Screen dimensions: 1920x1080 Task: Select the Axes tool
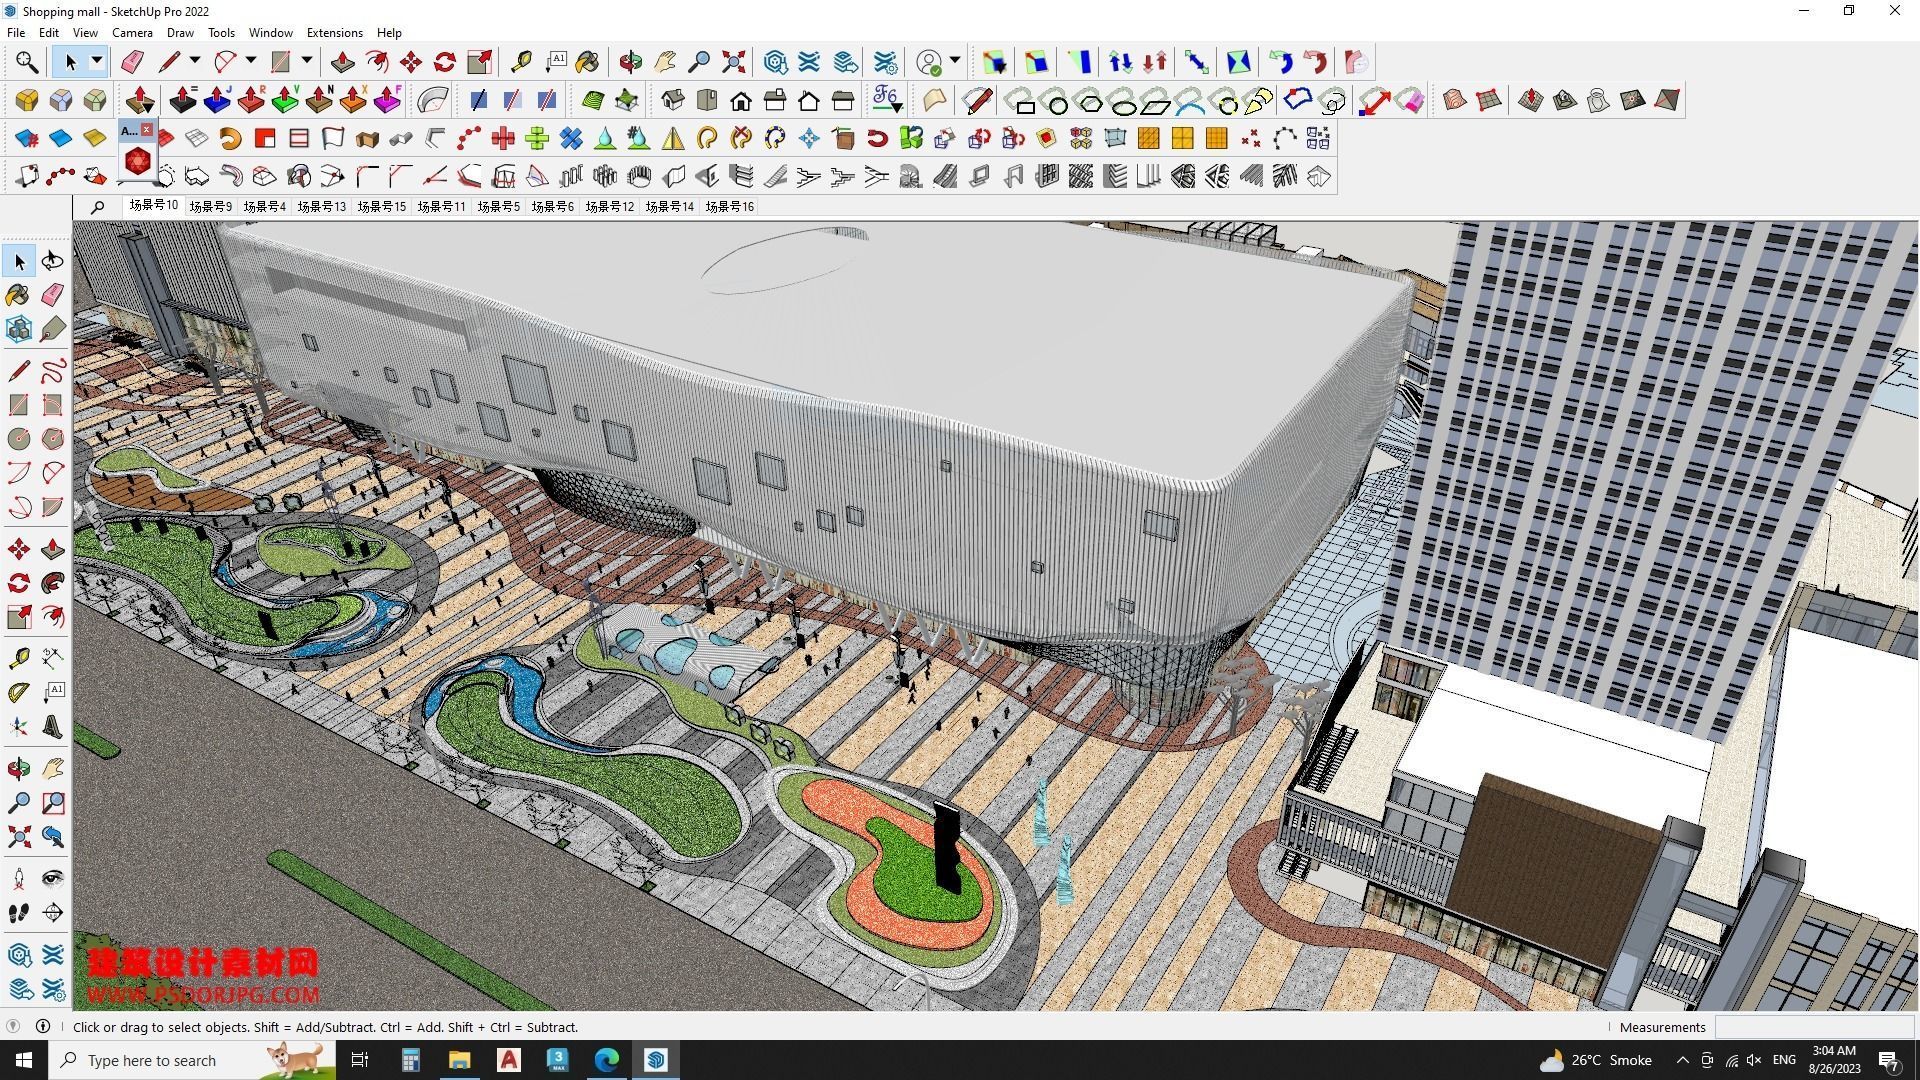19,726
